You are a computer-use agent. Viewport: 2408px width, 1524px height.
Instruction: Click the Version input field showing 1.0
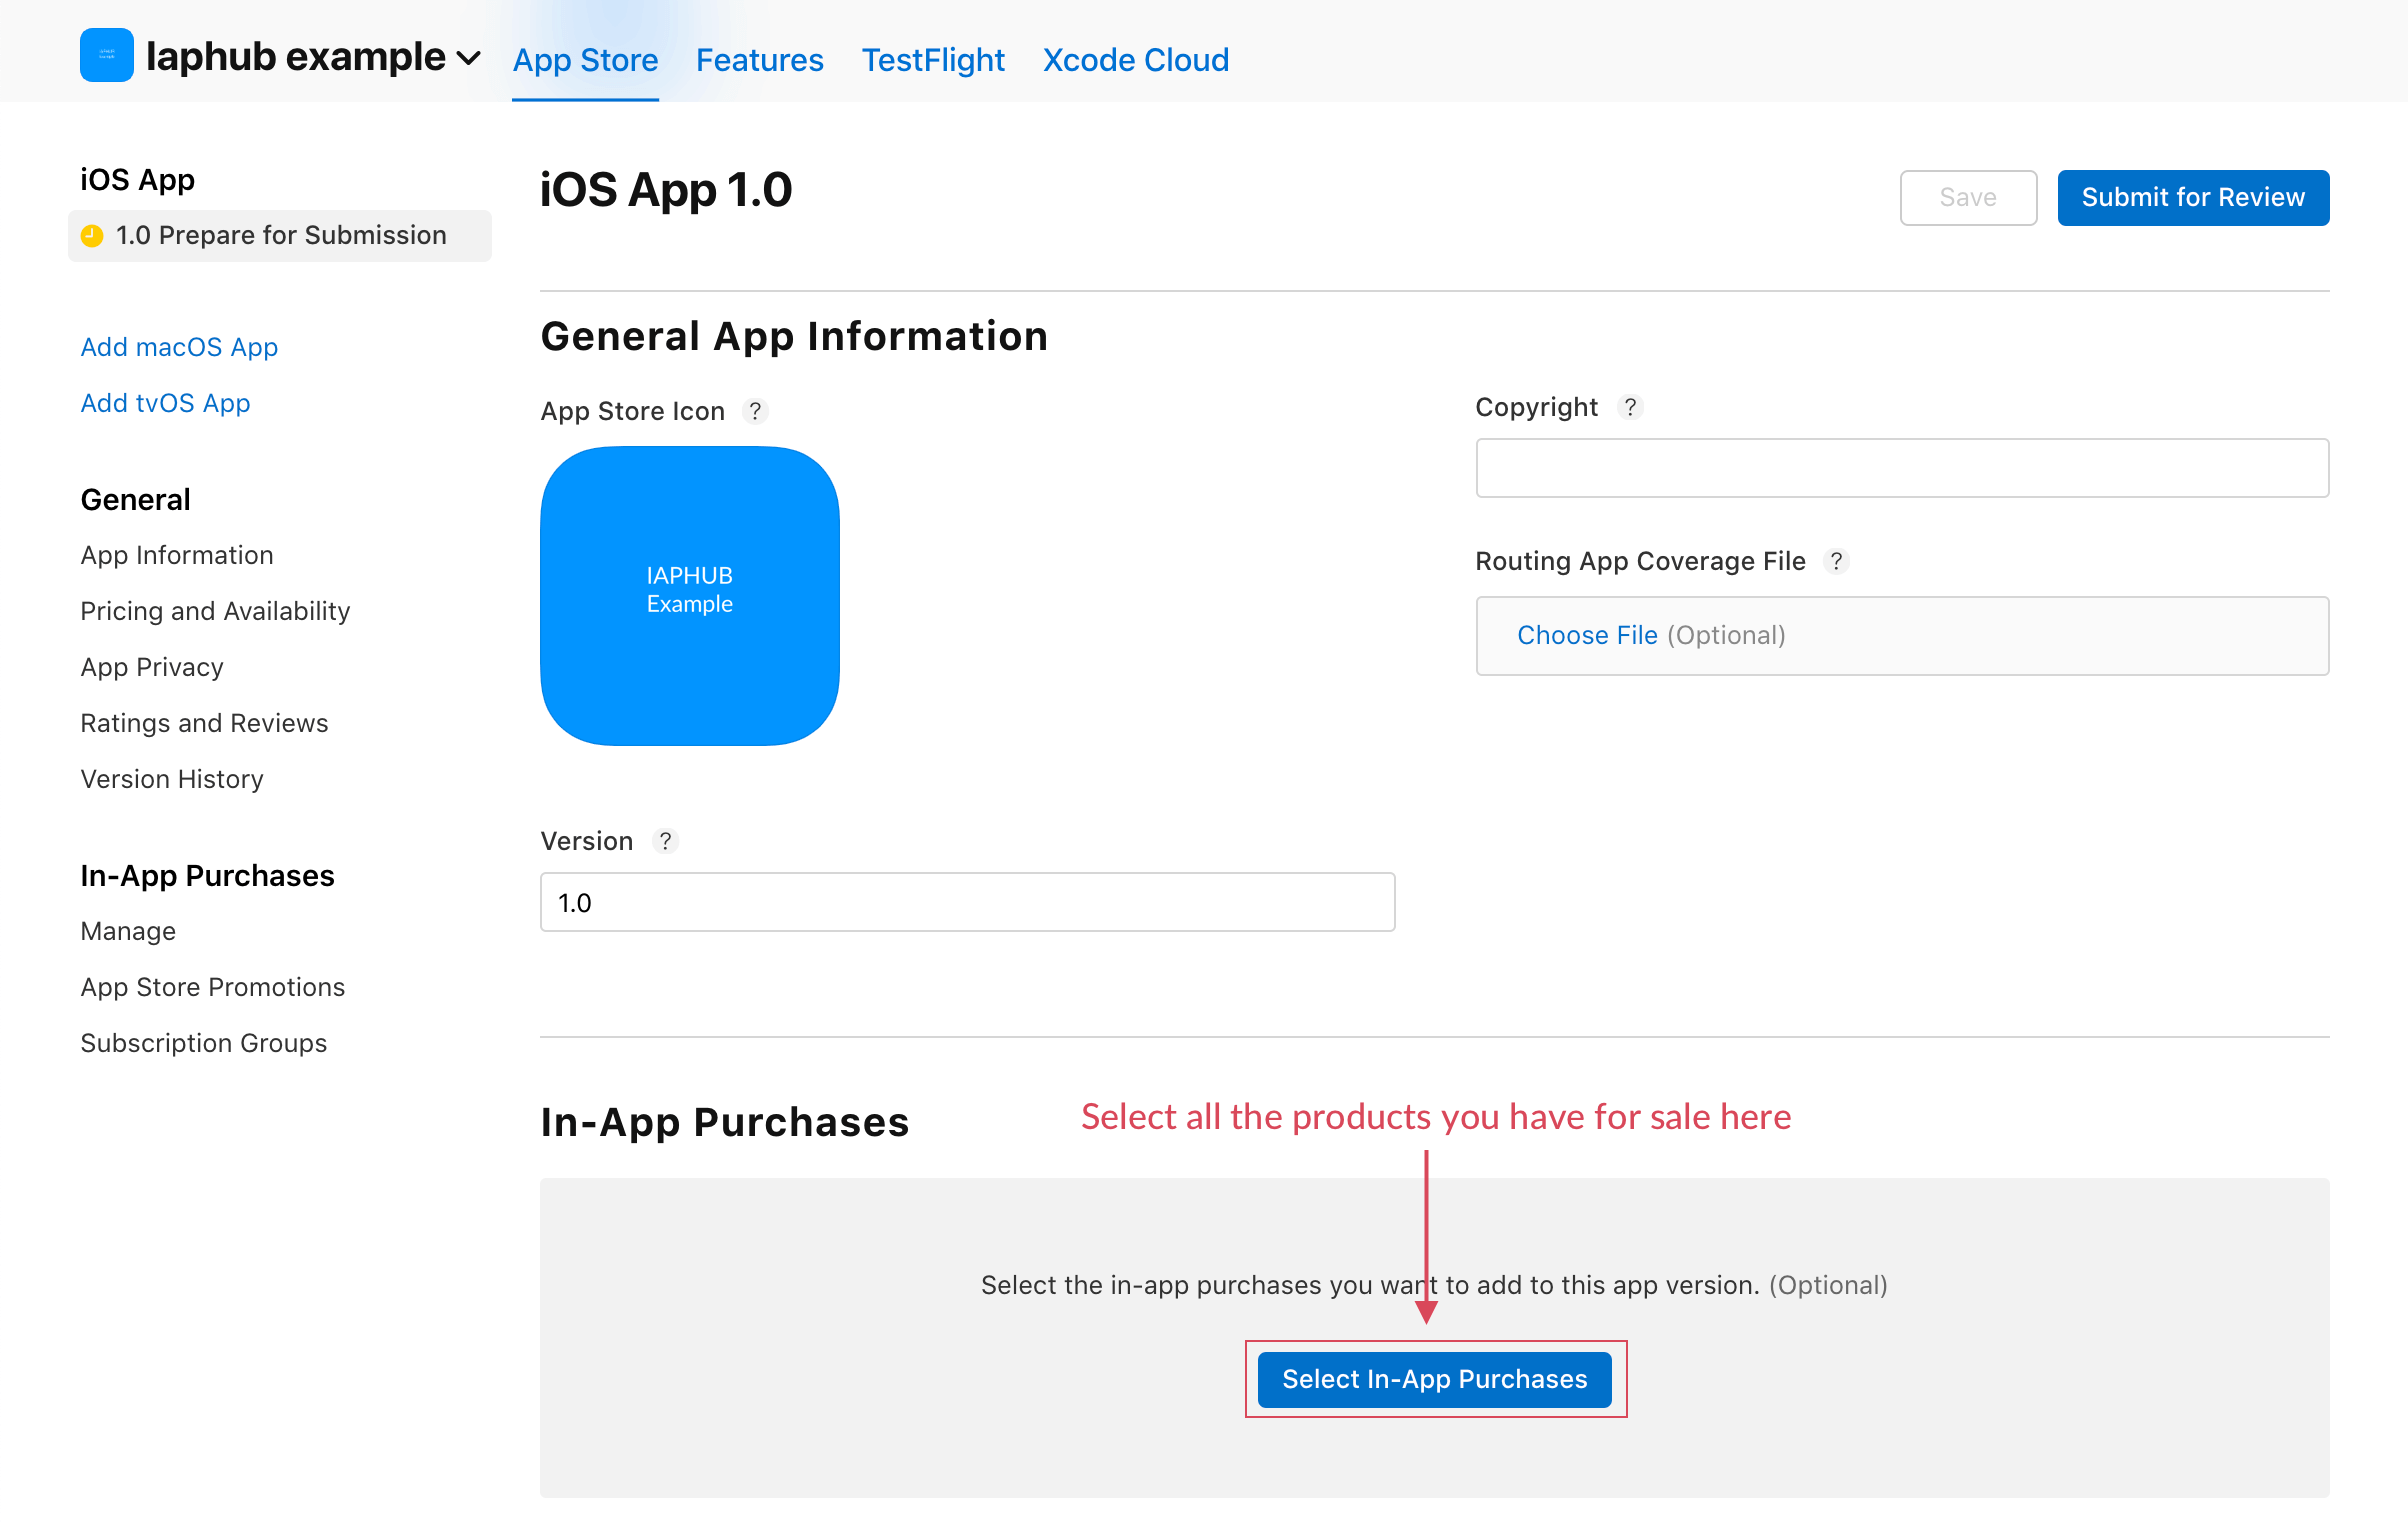(966, 902)
